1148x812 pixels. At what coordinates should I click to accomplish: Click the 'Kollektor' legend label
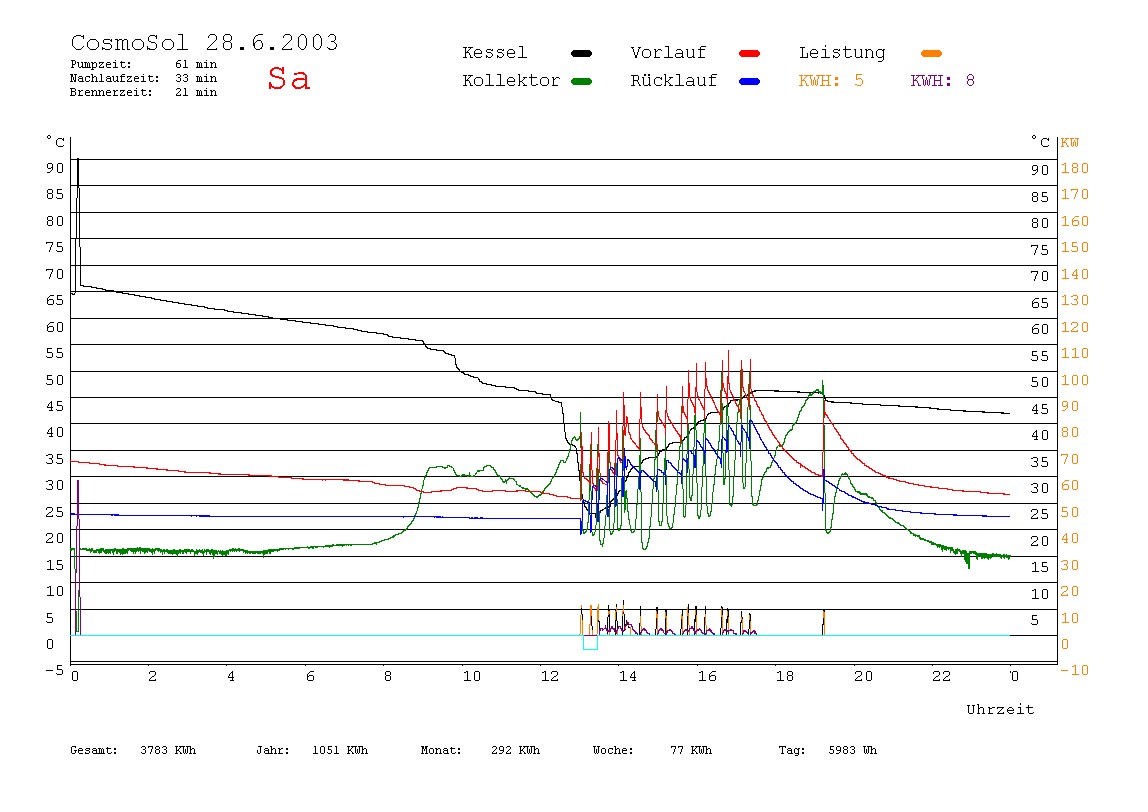tap(510, 81)
